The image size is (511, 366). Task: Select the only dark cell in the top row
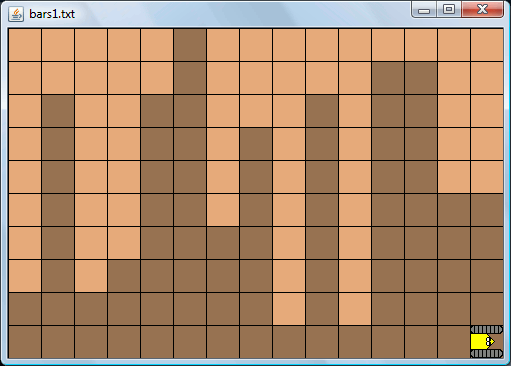coord(190,45)
